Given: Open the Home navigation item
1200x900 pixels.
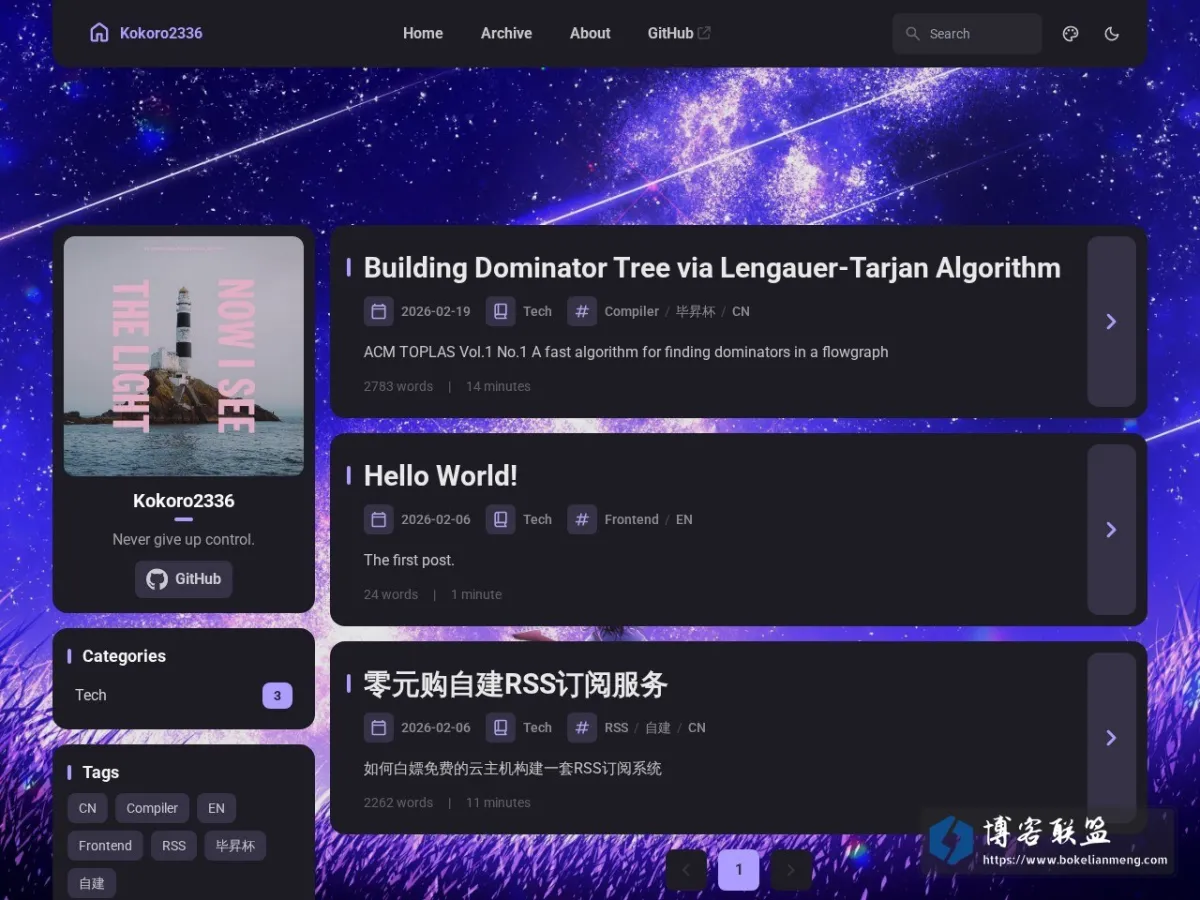Looking at the screenshot, I should tap(423, 33).
